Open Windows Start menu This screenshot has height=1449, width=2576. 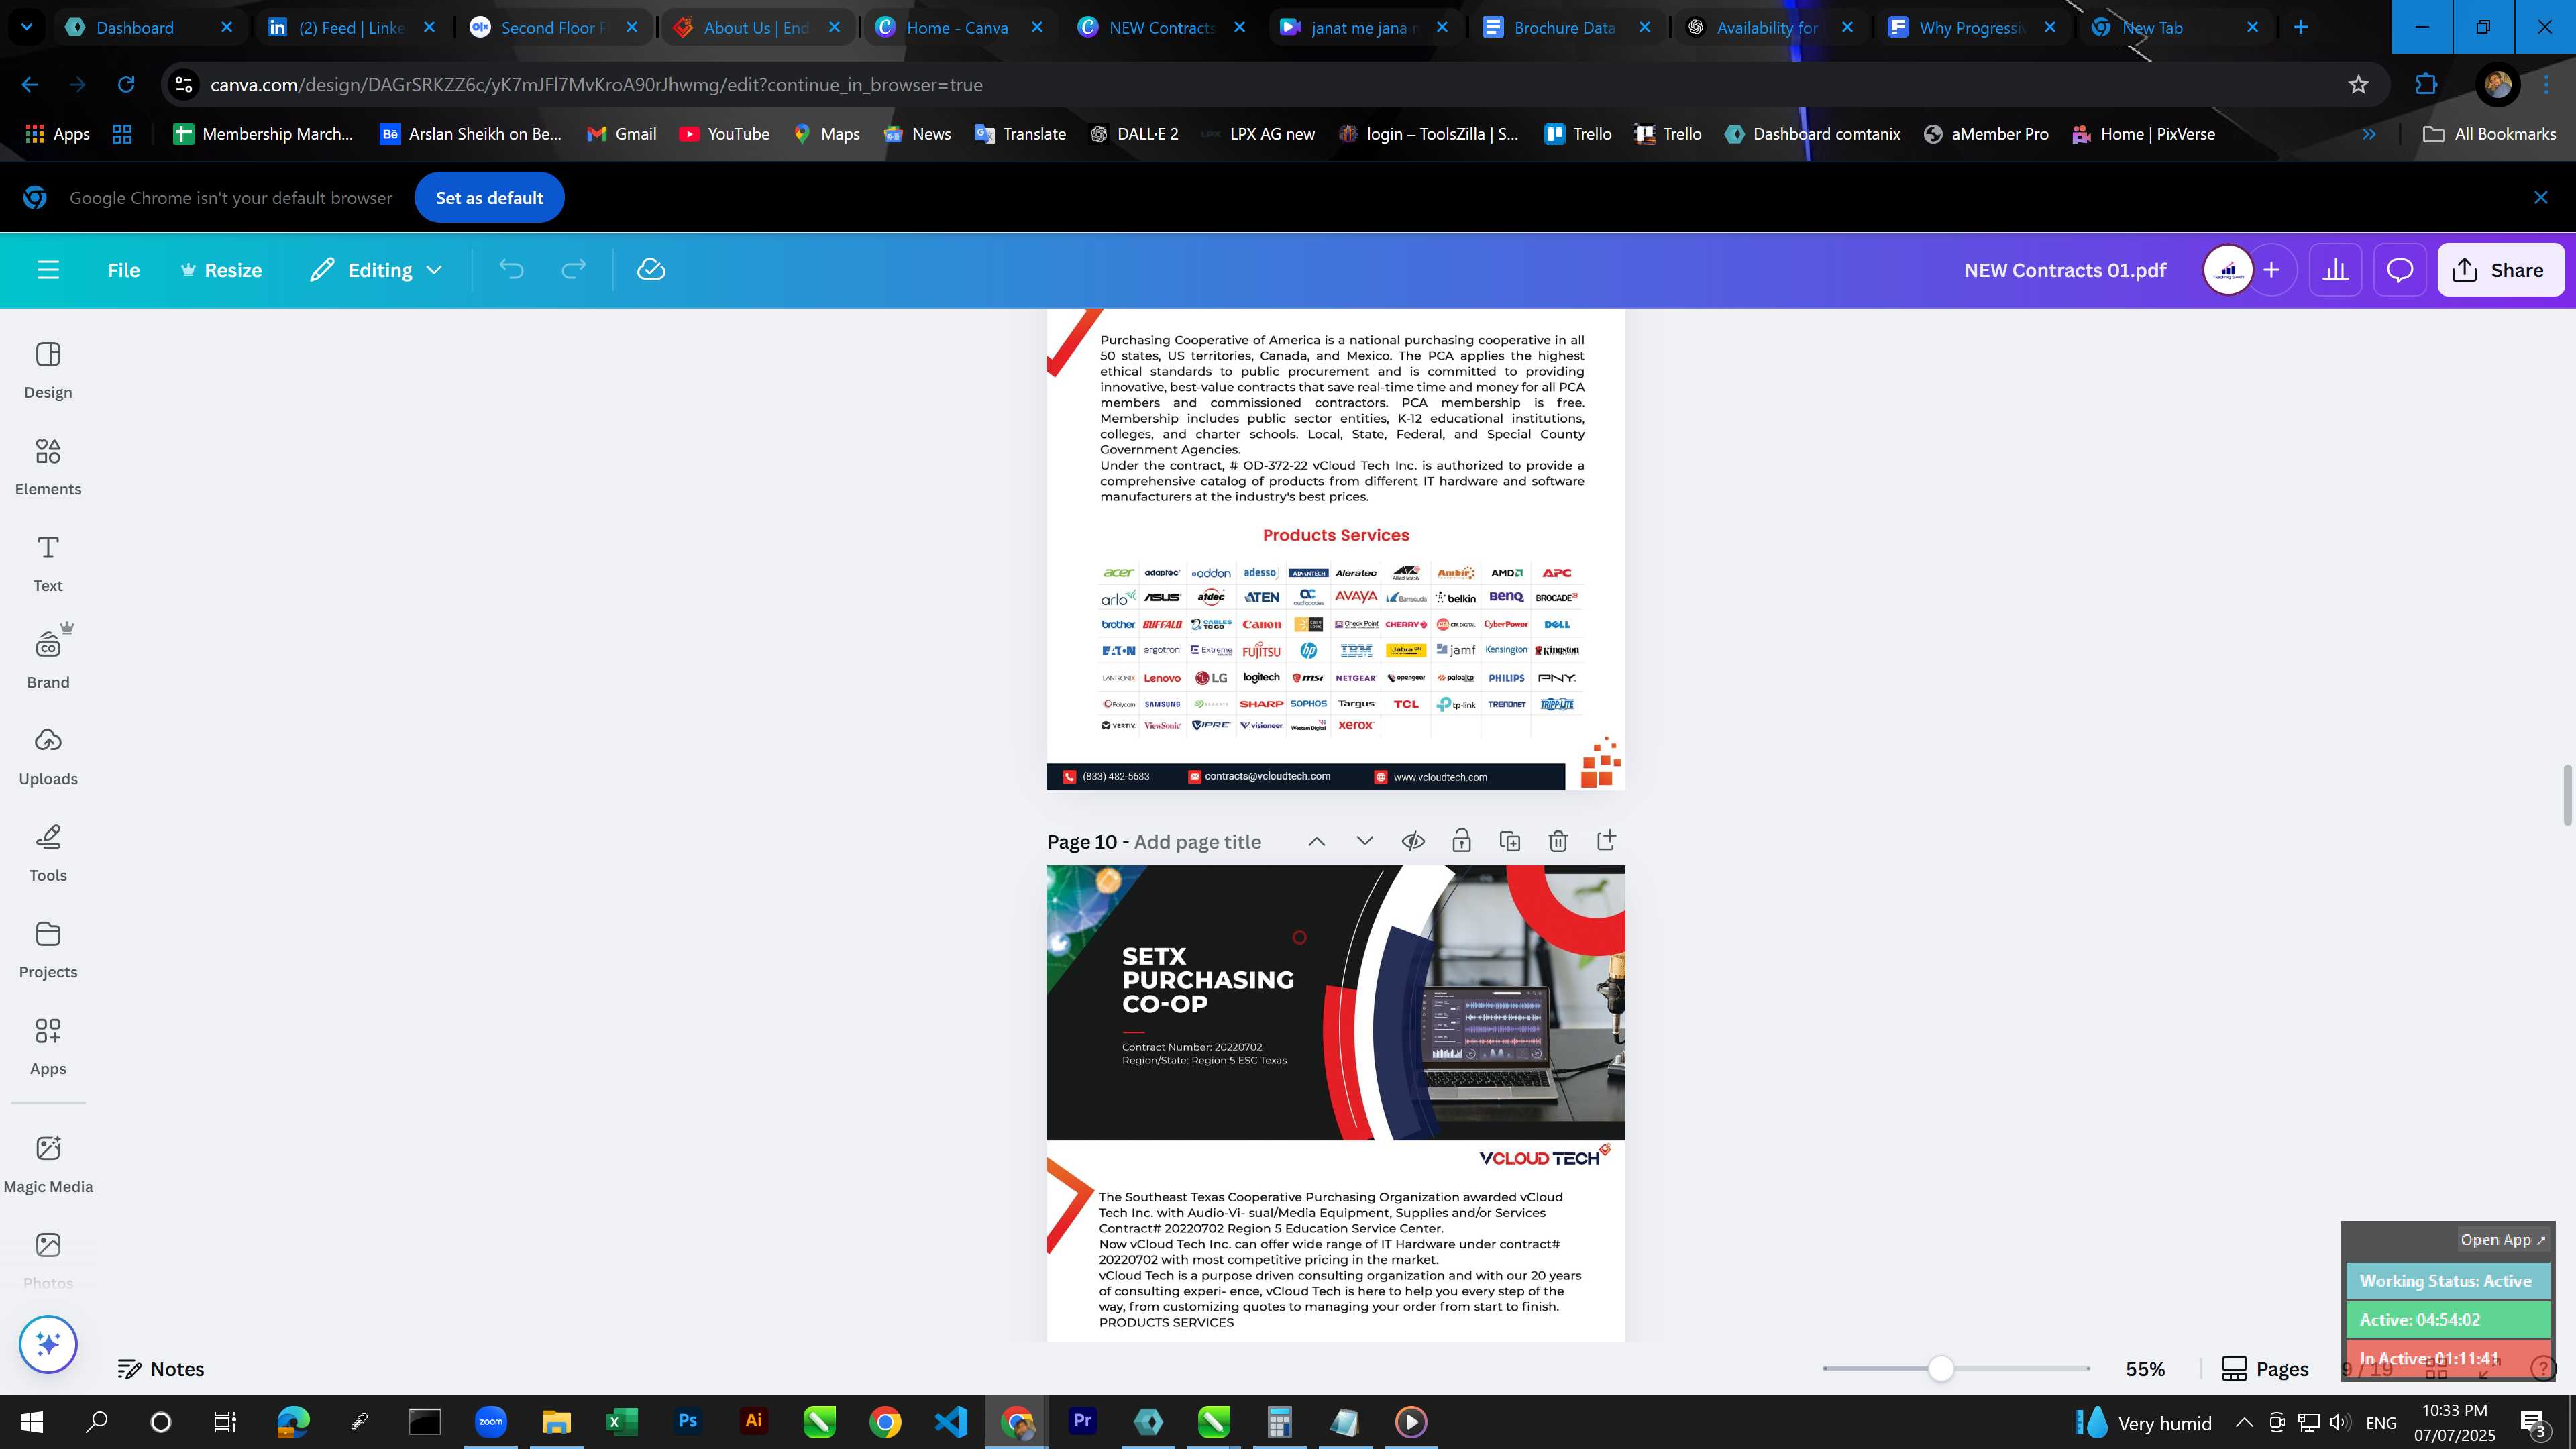point(32,1422)
